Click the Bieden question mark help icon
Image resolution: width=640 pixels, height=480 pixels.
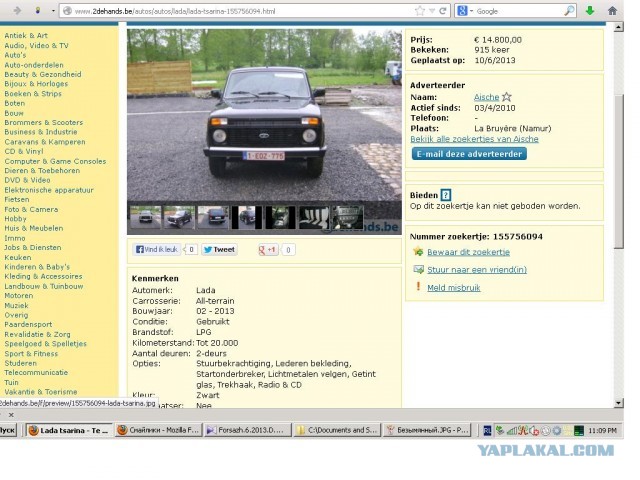click(x=446, y=194)
